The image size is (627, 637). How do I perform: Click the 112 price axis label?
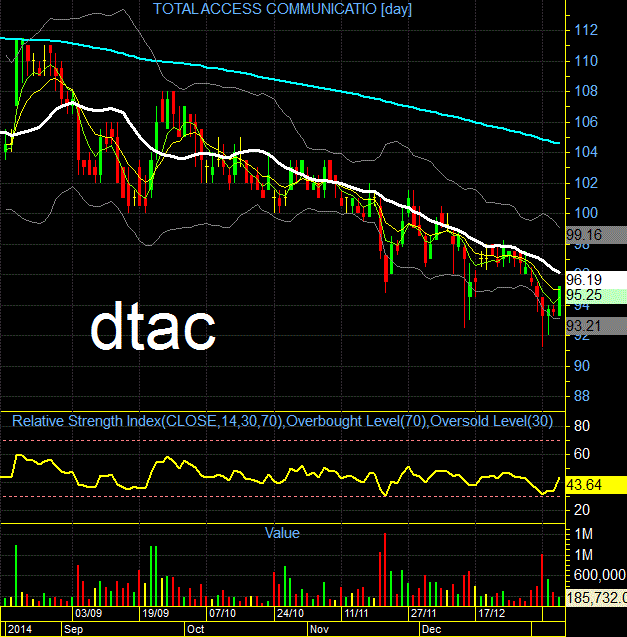pos(586,30)
